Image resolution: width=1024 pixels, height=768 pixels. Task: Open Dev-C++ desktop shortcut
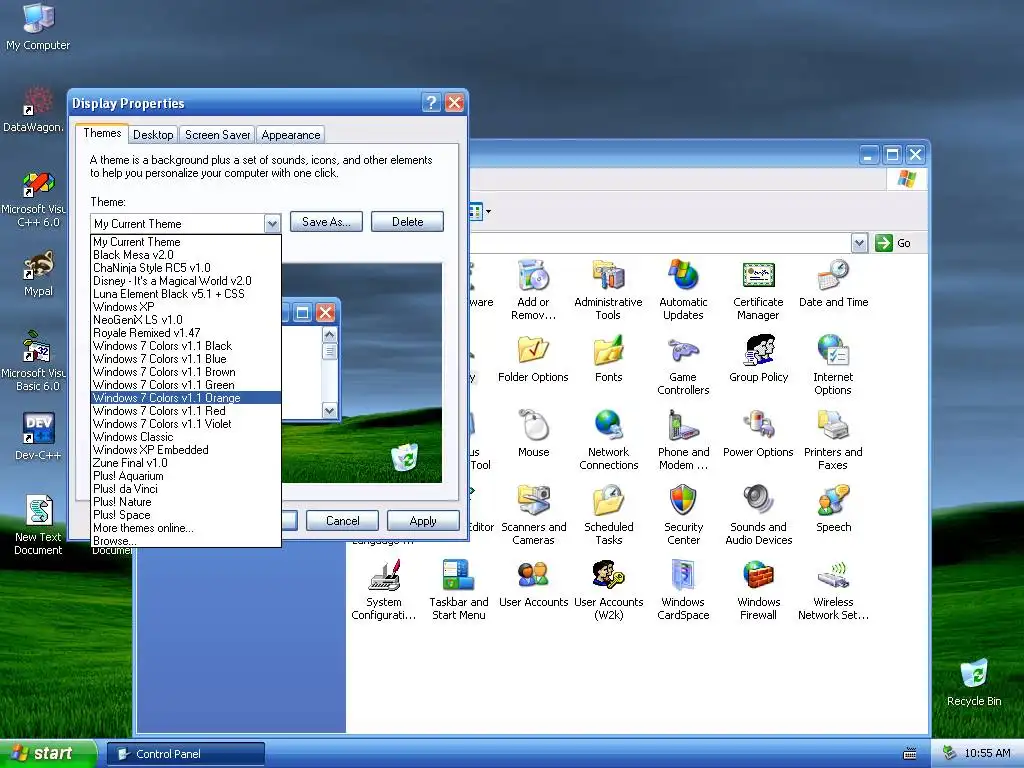(38, 437)
